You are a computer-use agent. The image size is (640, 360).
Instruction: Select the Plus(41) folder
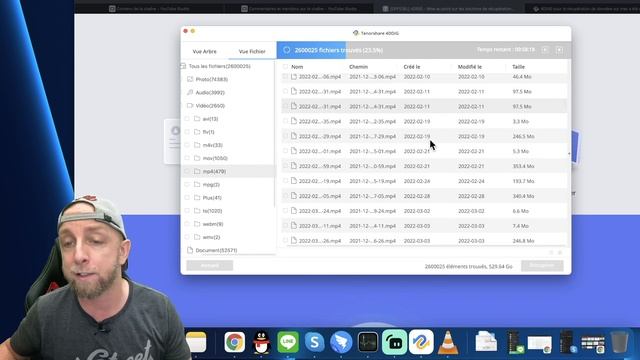coord(212,198)
